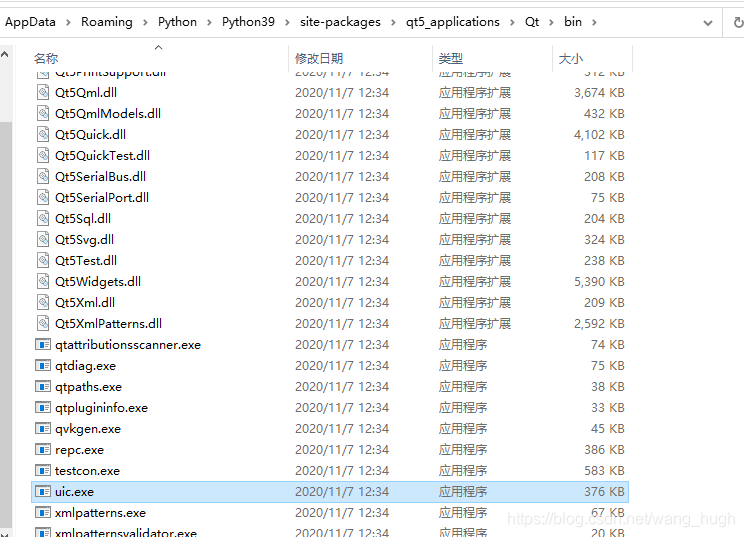Click the Qt5Sql.dll file icon
The image size is (744, 537).
coord(43,218)
